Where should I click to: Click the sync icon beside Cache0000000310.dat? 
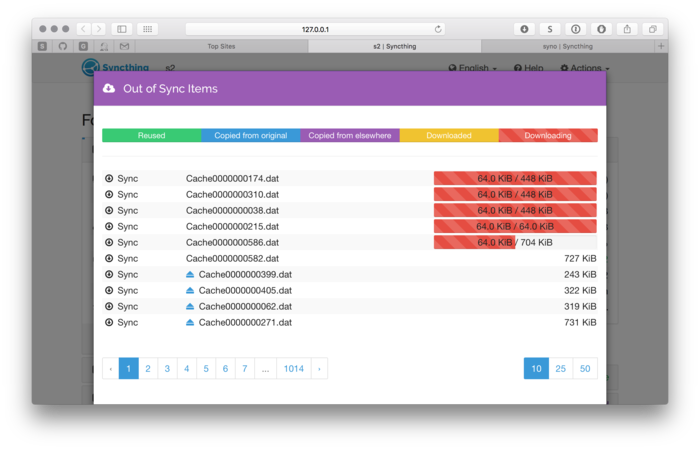tap(109, 194)
